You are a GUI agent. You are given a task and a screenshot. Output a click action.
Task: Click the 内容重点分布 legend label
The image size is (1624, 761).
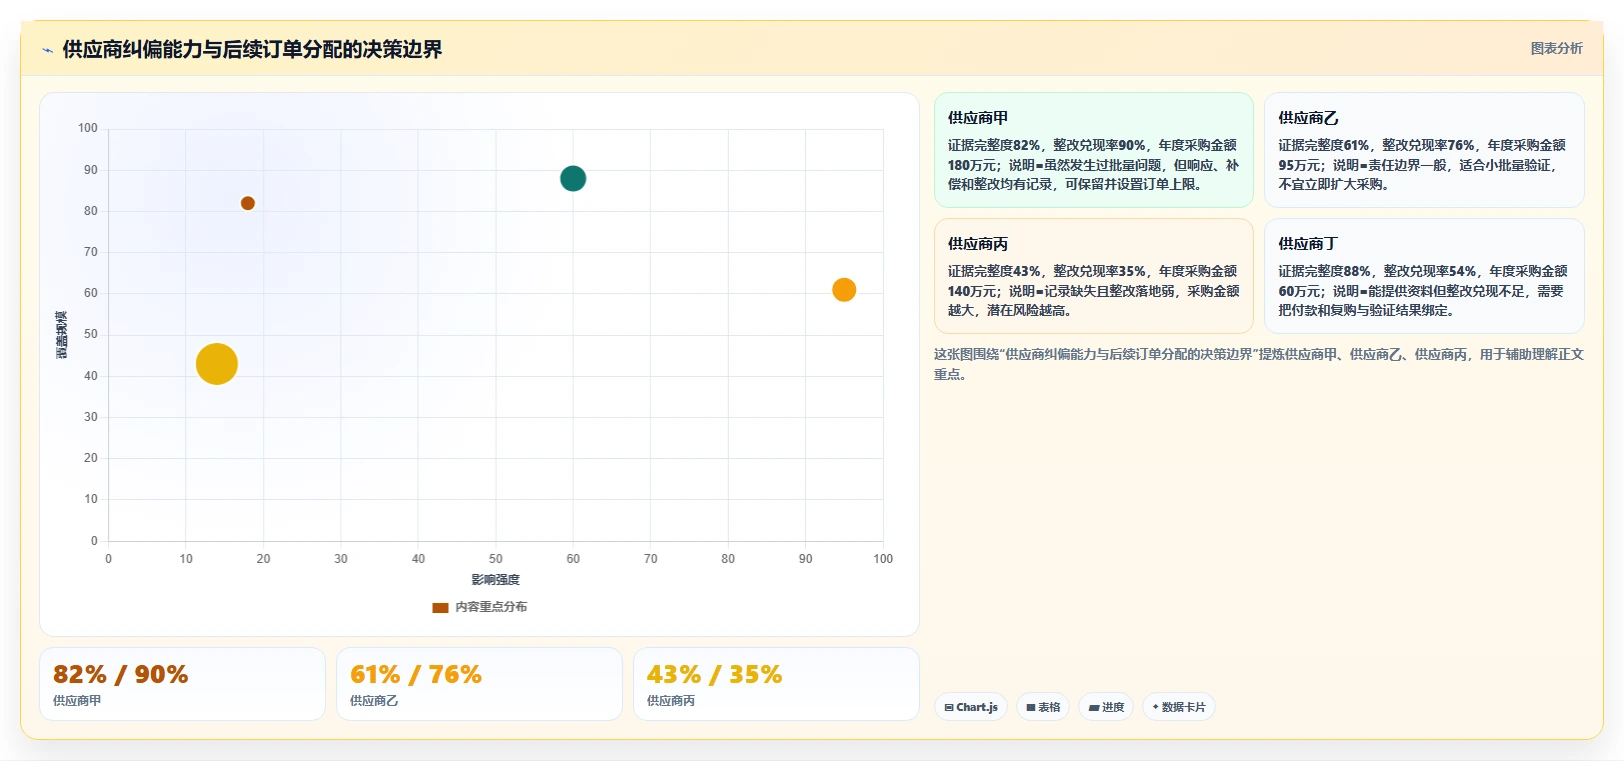491,607
